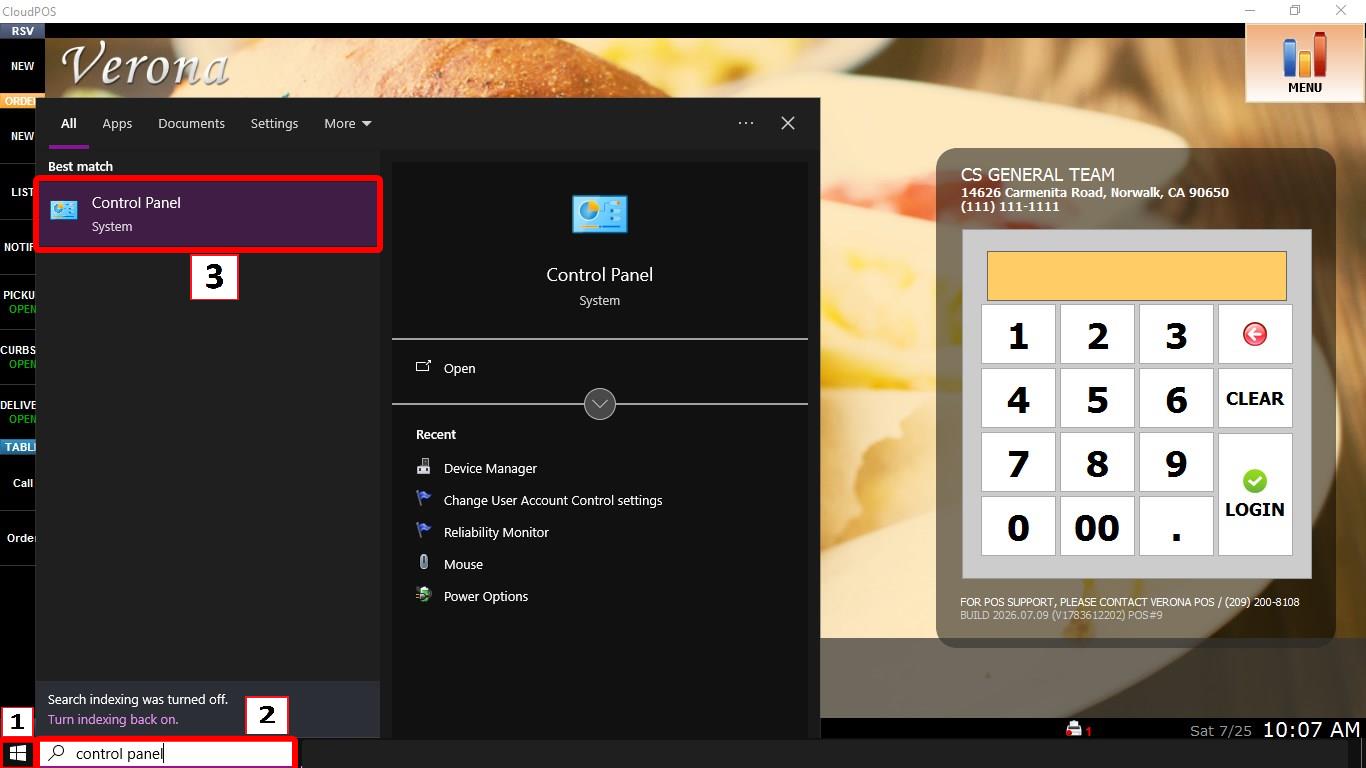Viewport: 1366px width, 768px height.
Task: Click the Control Panel icon in Best match
Action: tap(64, 210)
